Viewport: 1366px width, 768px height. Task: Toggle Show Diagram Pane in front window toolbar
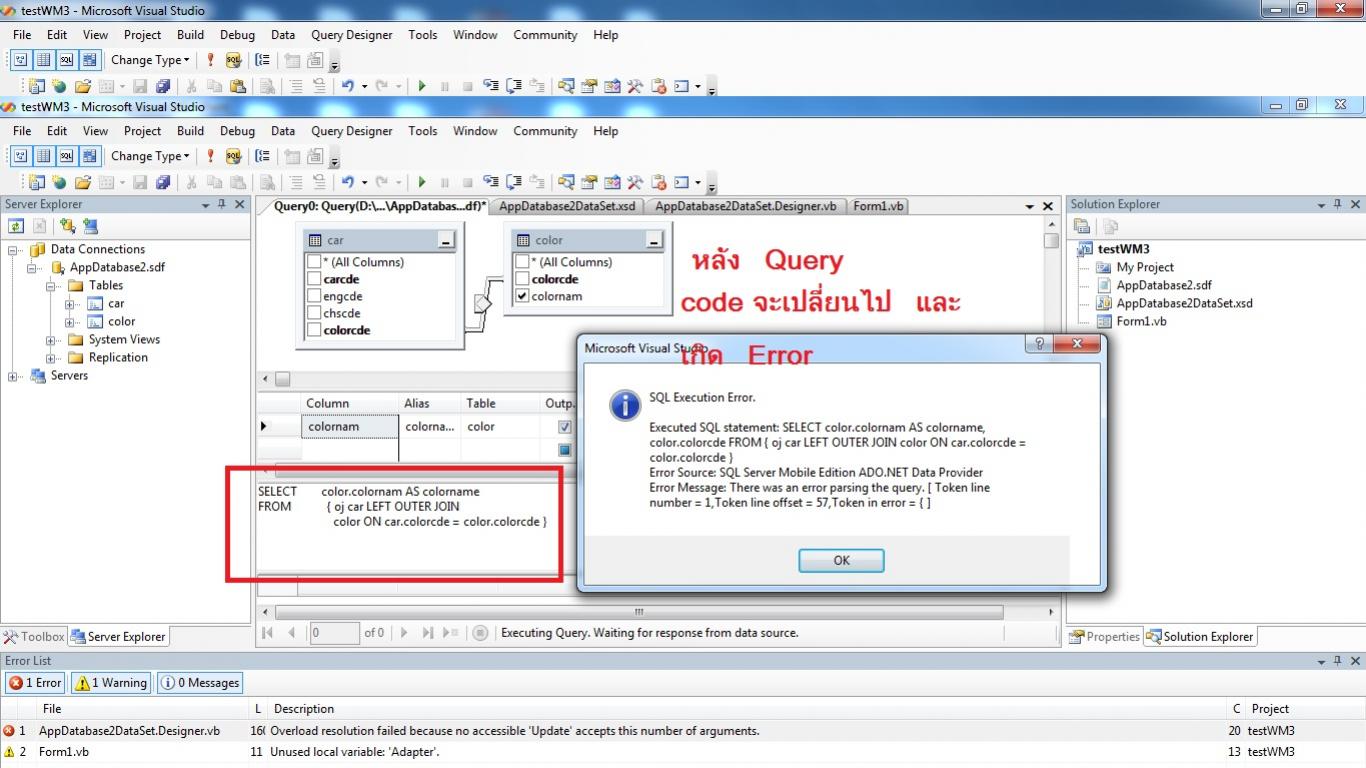(x=20, y=156)
